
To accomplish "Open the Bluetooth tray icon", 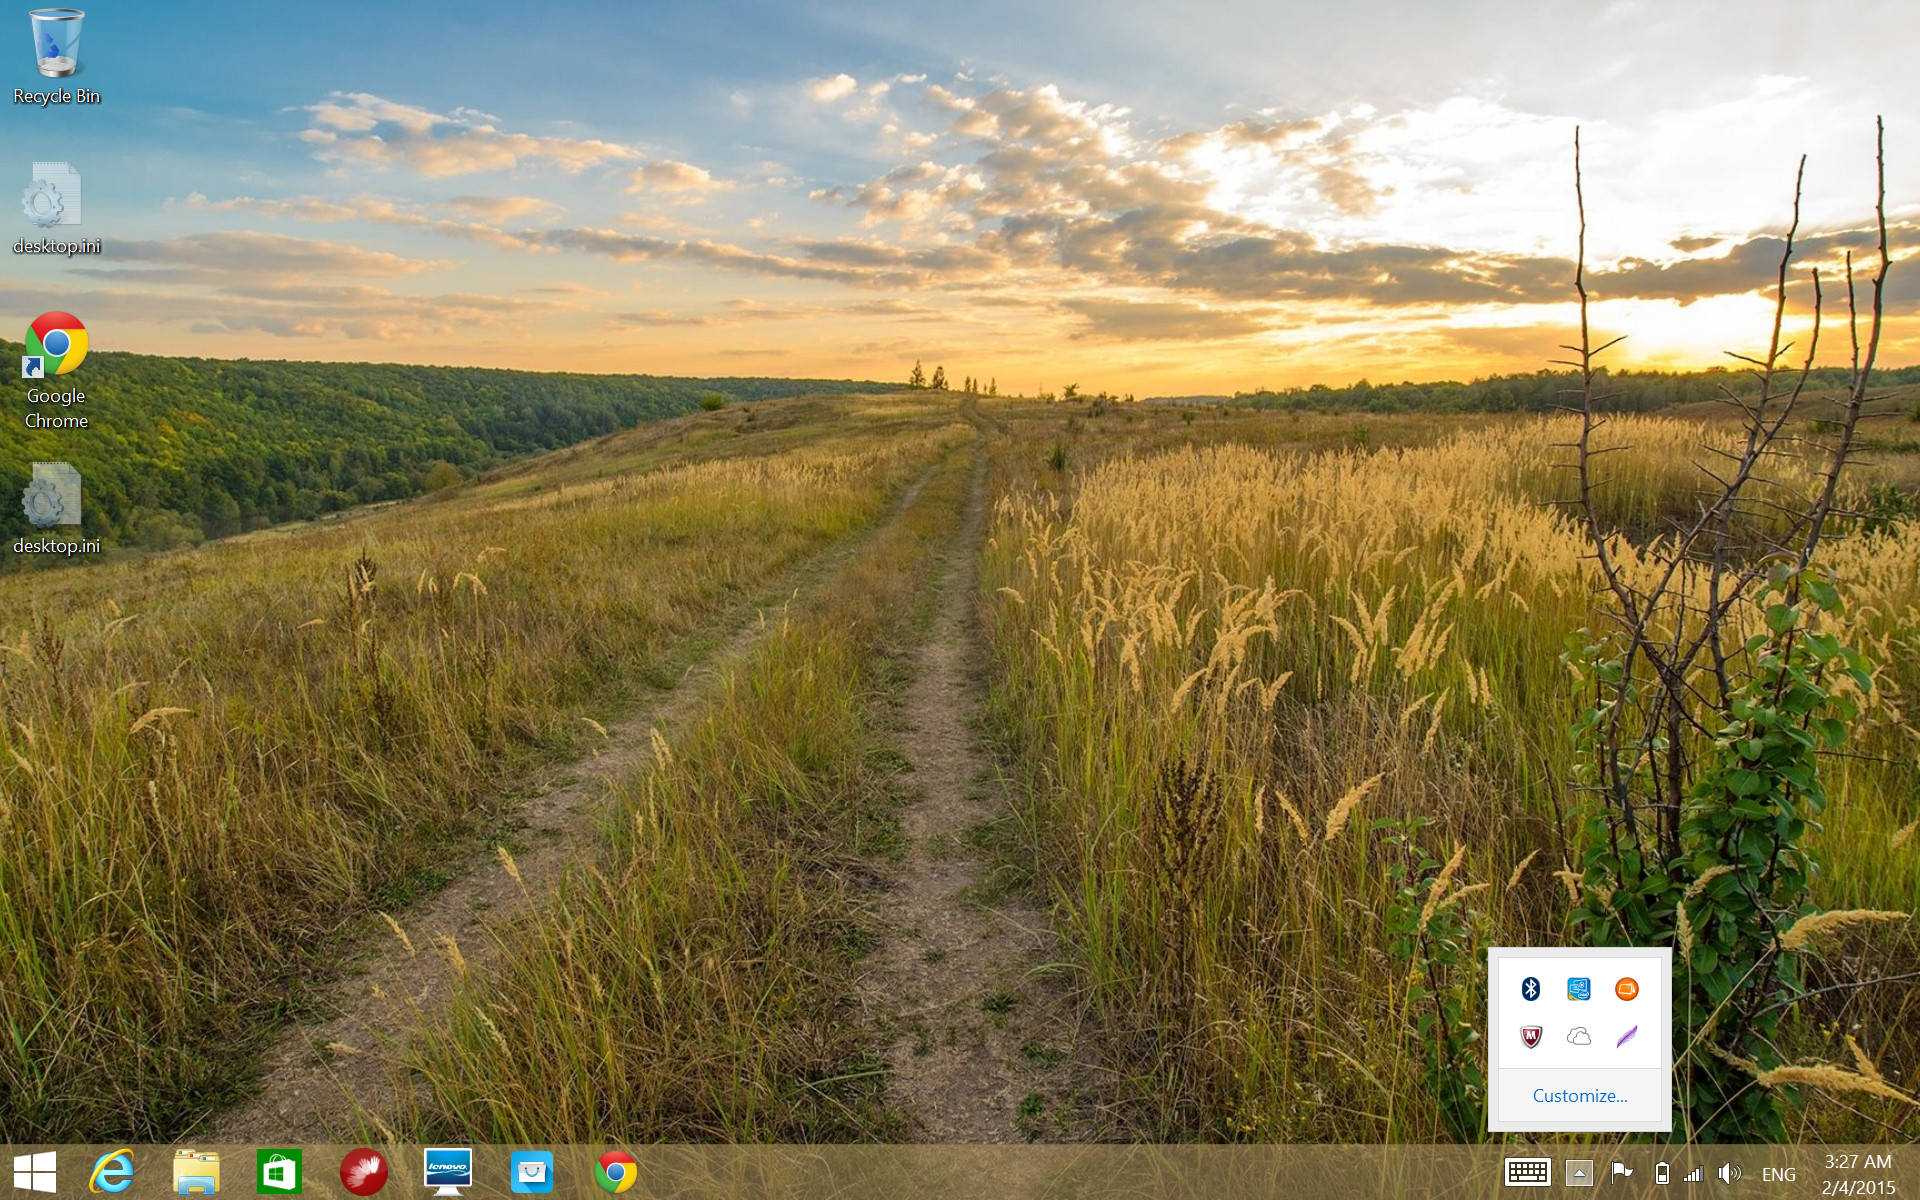I will point(1531,989).
